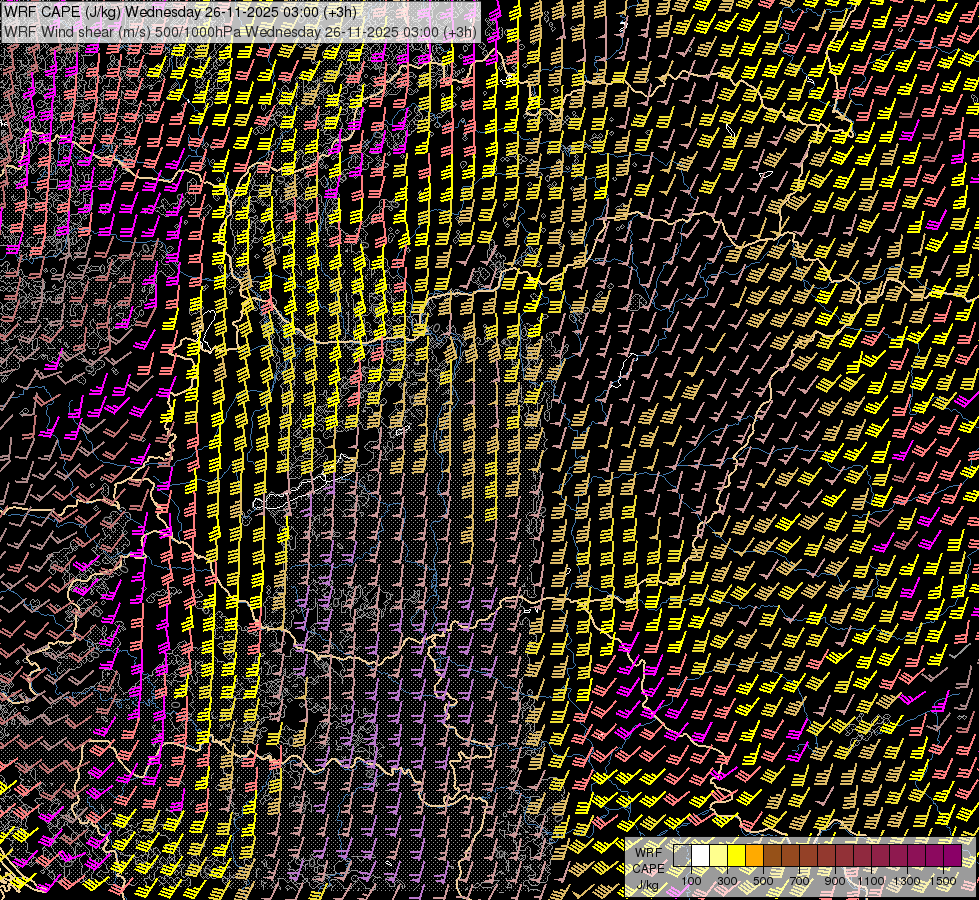Click the gray leftmost legend swatch
This screenshot has width=979, height=900.
click(682, 855)
